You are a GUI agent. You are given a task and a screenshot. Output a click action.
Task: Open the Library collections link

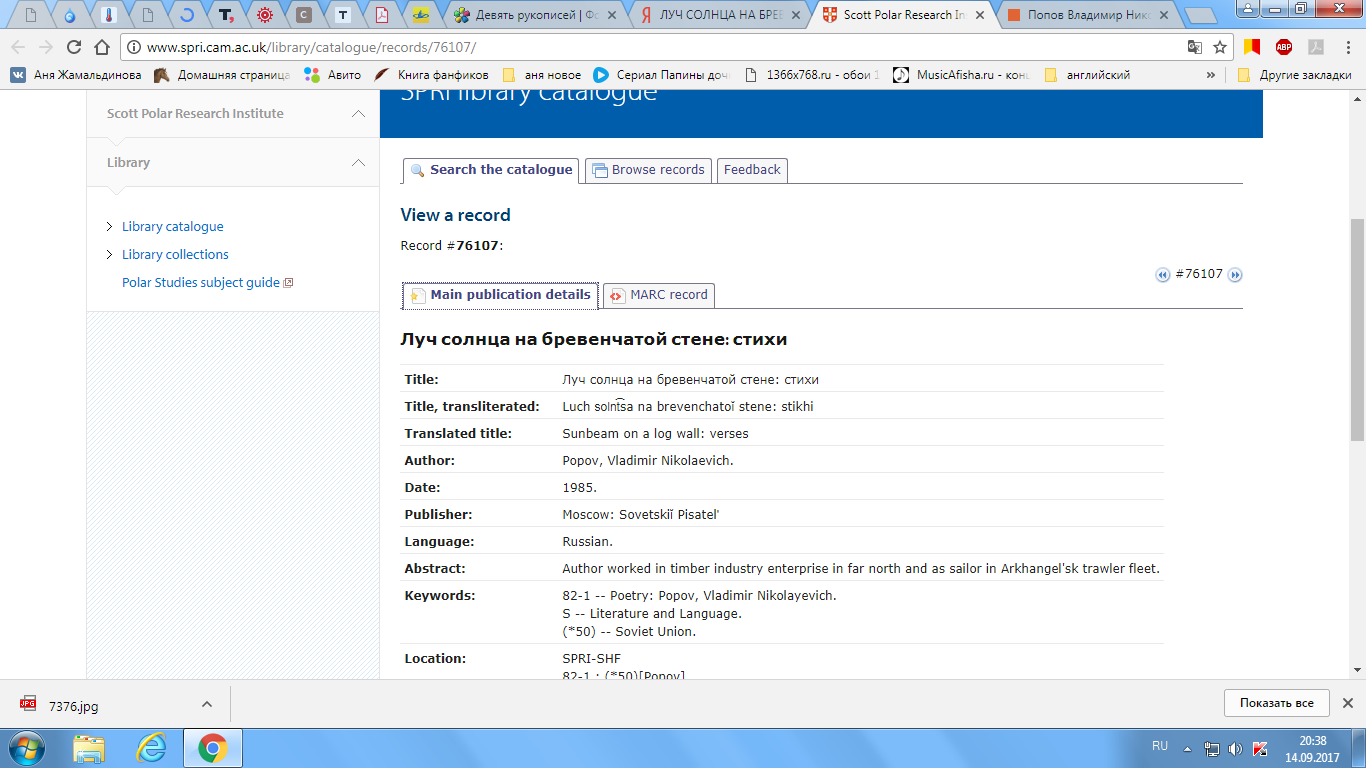[175, 255]
